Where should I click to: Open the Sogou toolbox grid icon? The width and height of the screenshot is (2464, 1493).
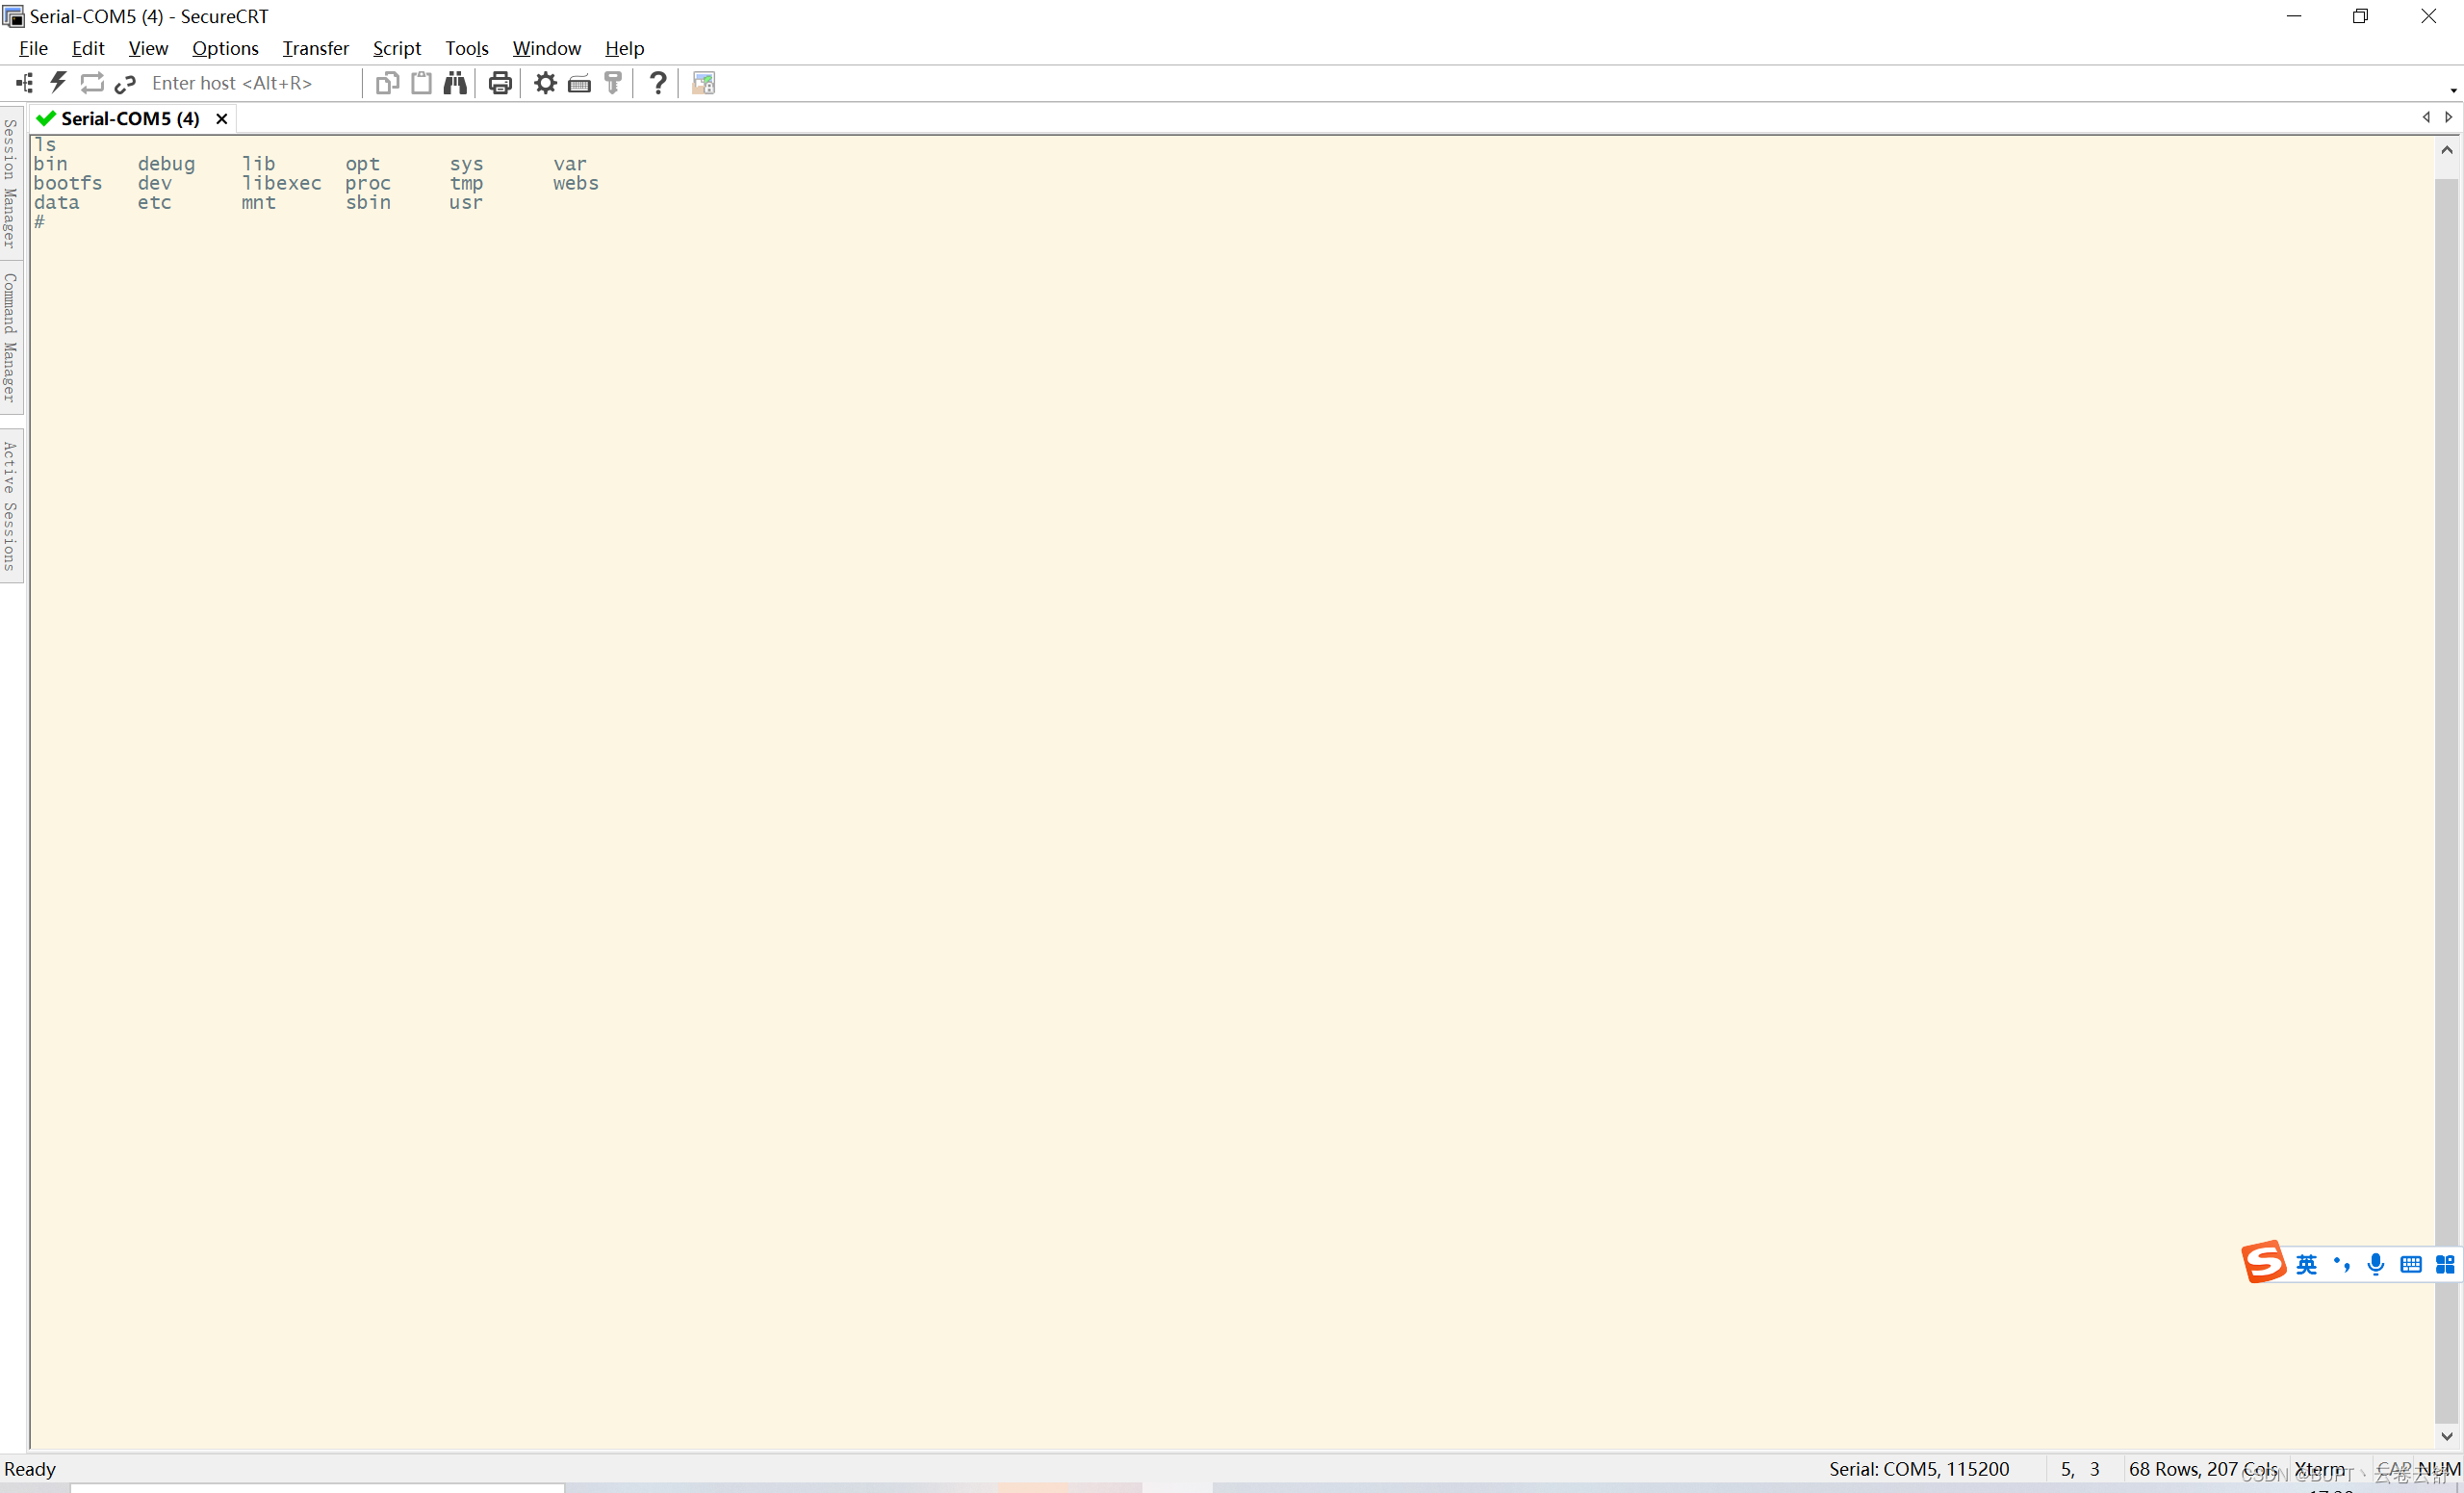point(2445,1264)
